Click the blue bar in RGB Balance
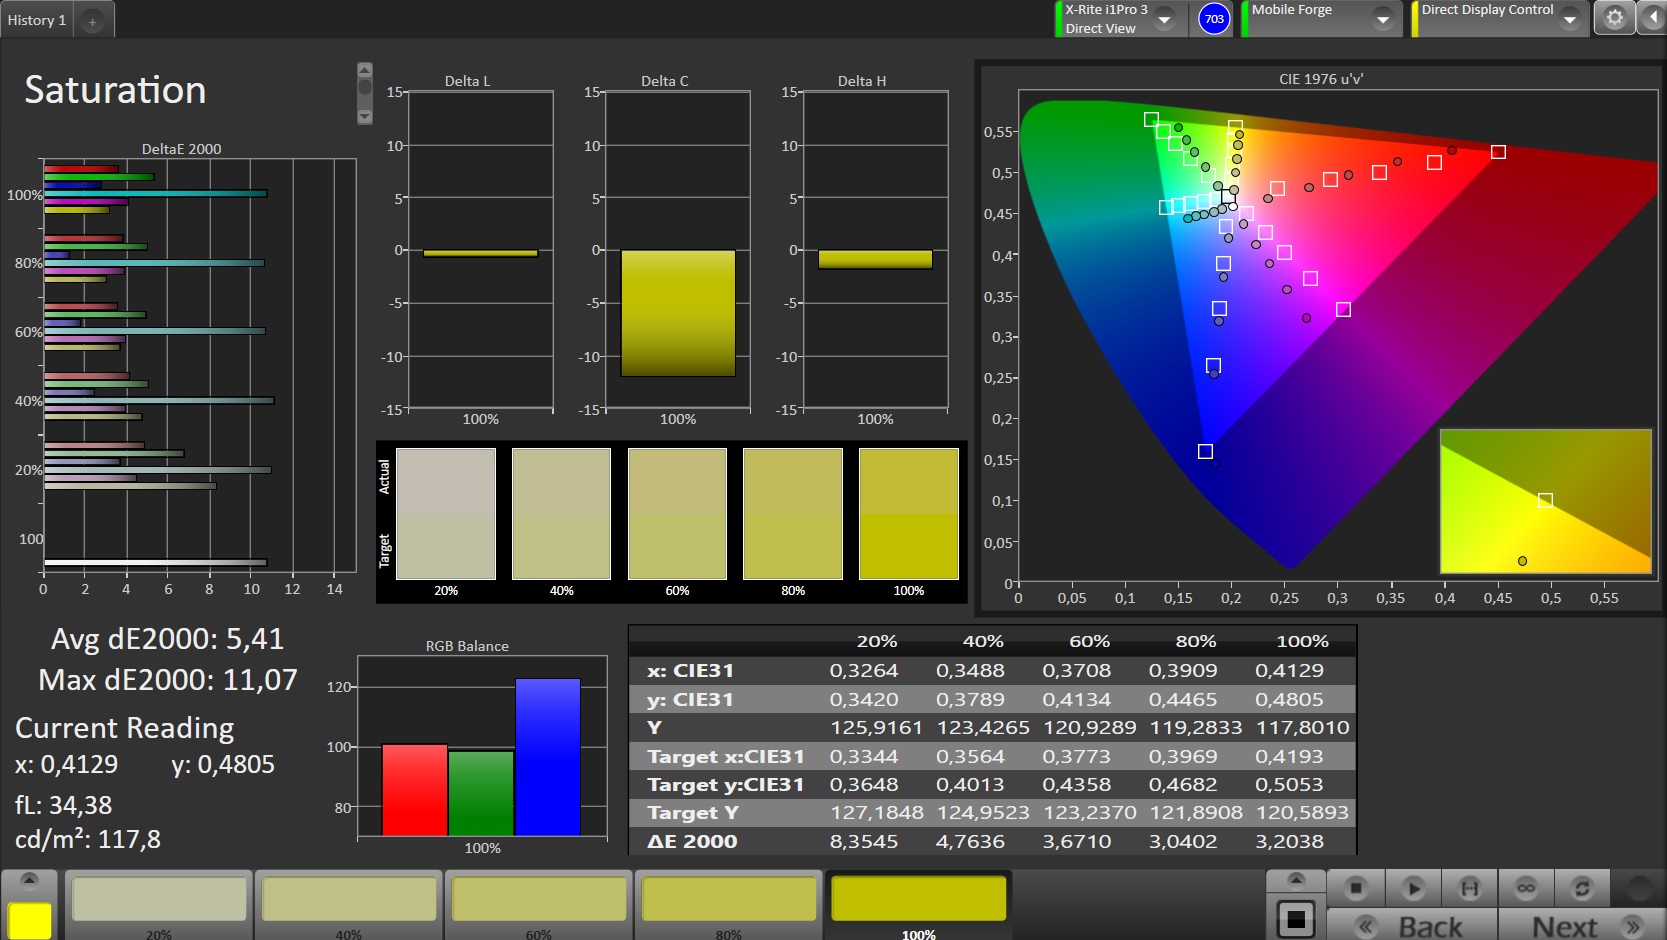This screenshot has height=940, width=1667. point(548,757)
